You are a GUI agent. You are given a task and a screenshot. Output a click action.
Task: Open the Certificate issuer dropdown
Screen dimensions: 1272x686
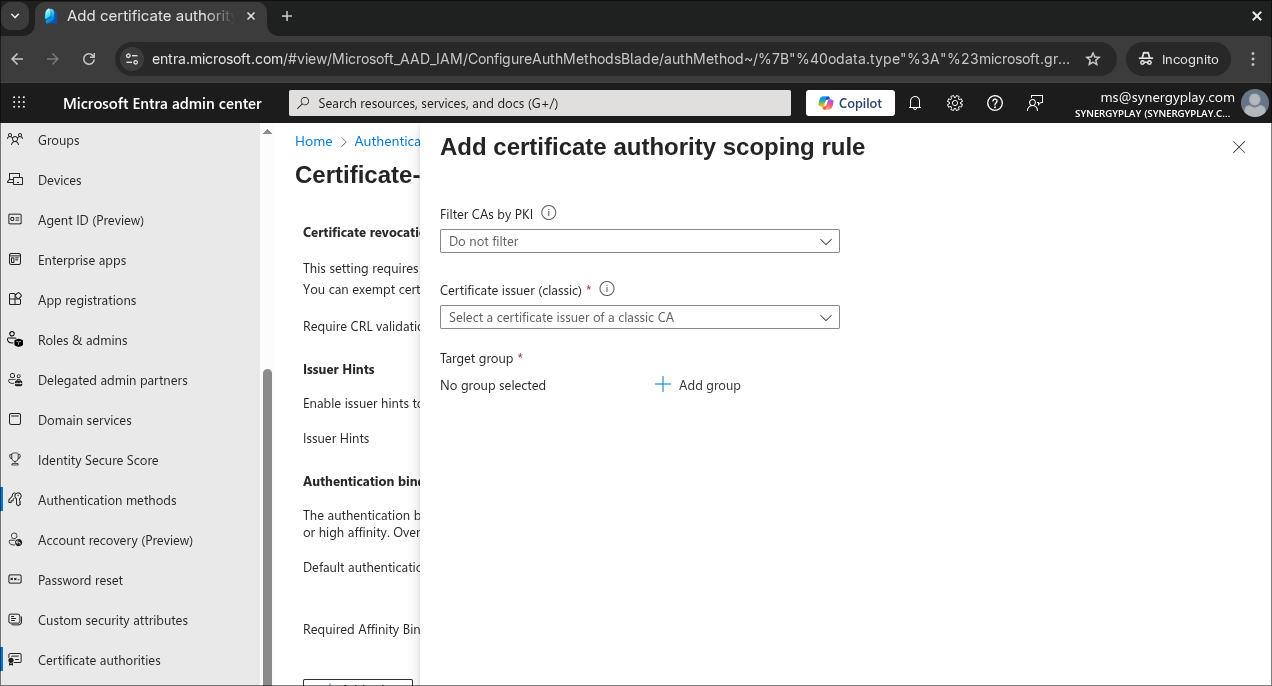coord(640,317)
